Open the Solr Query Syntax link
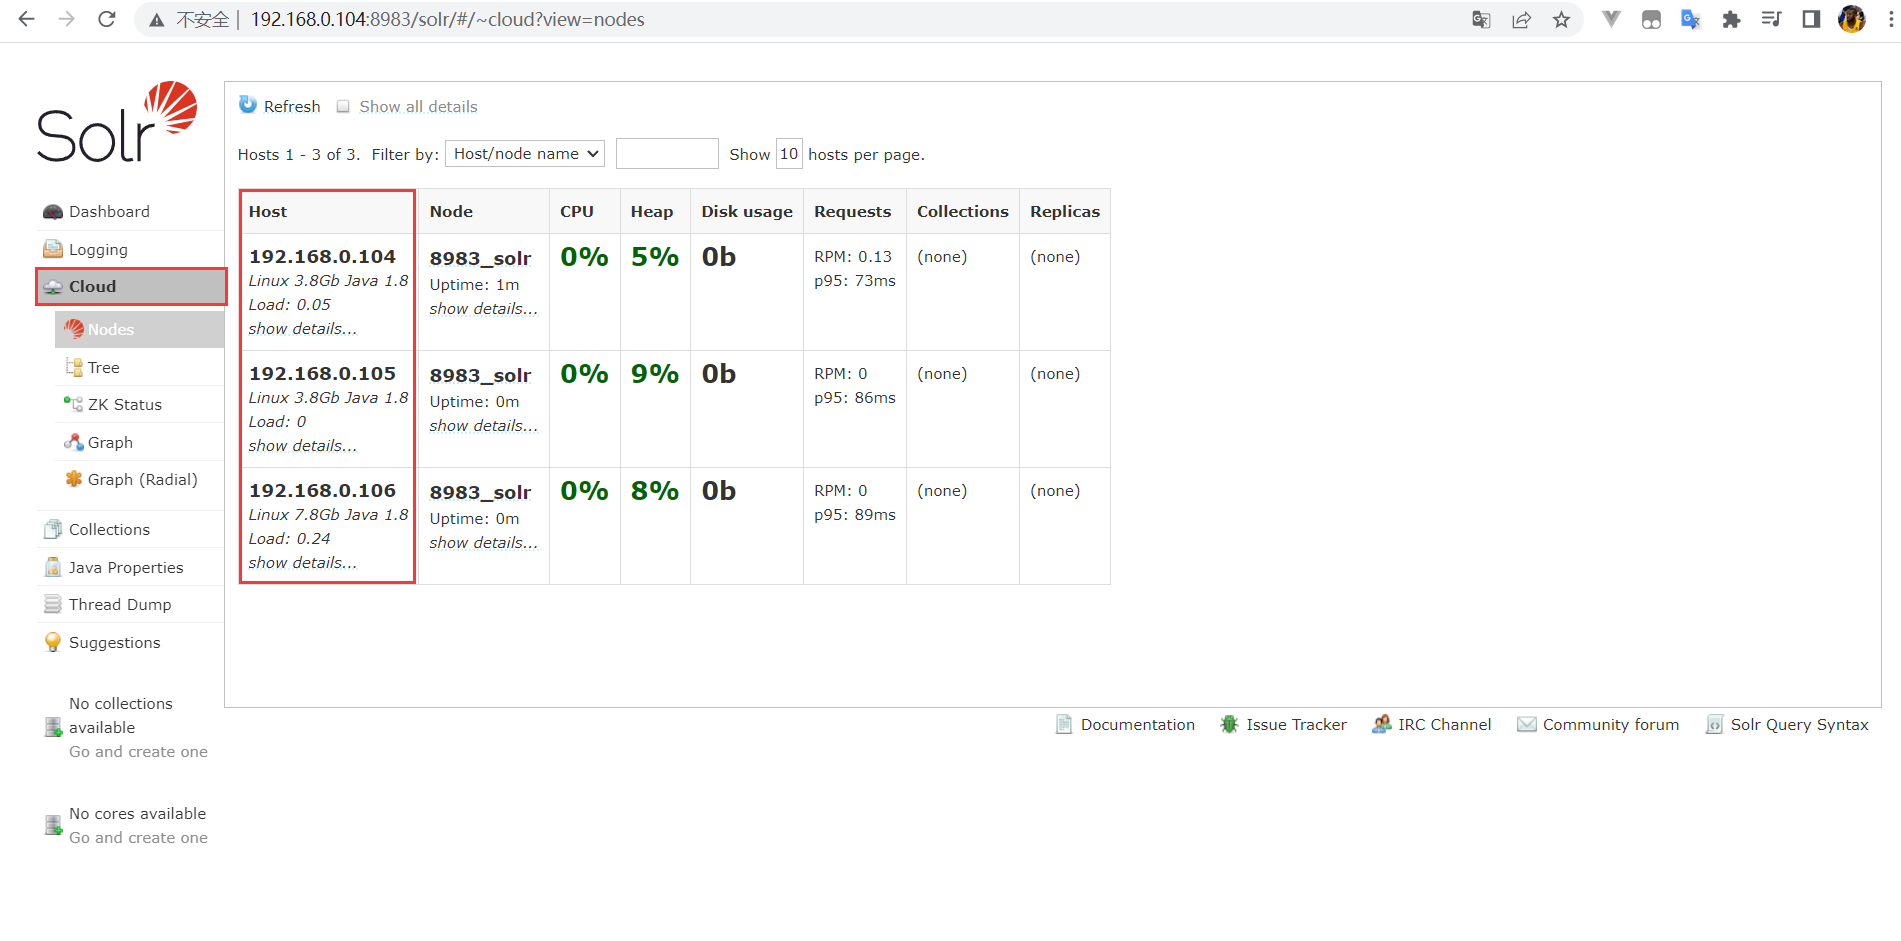The image size is (1901, 941). 1799,724
